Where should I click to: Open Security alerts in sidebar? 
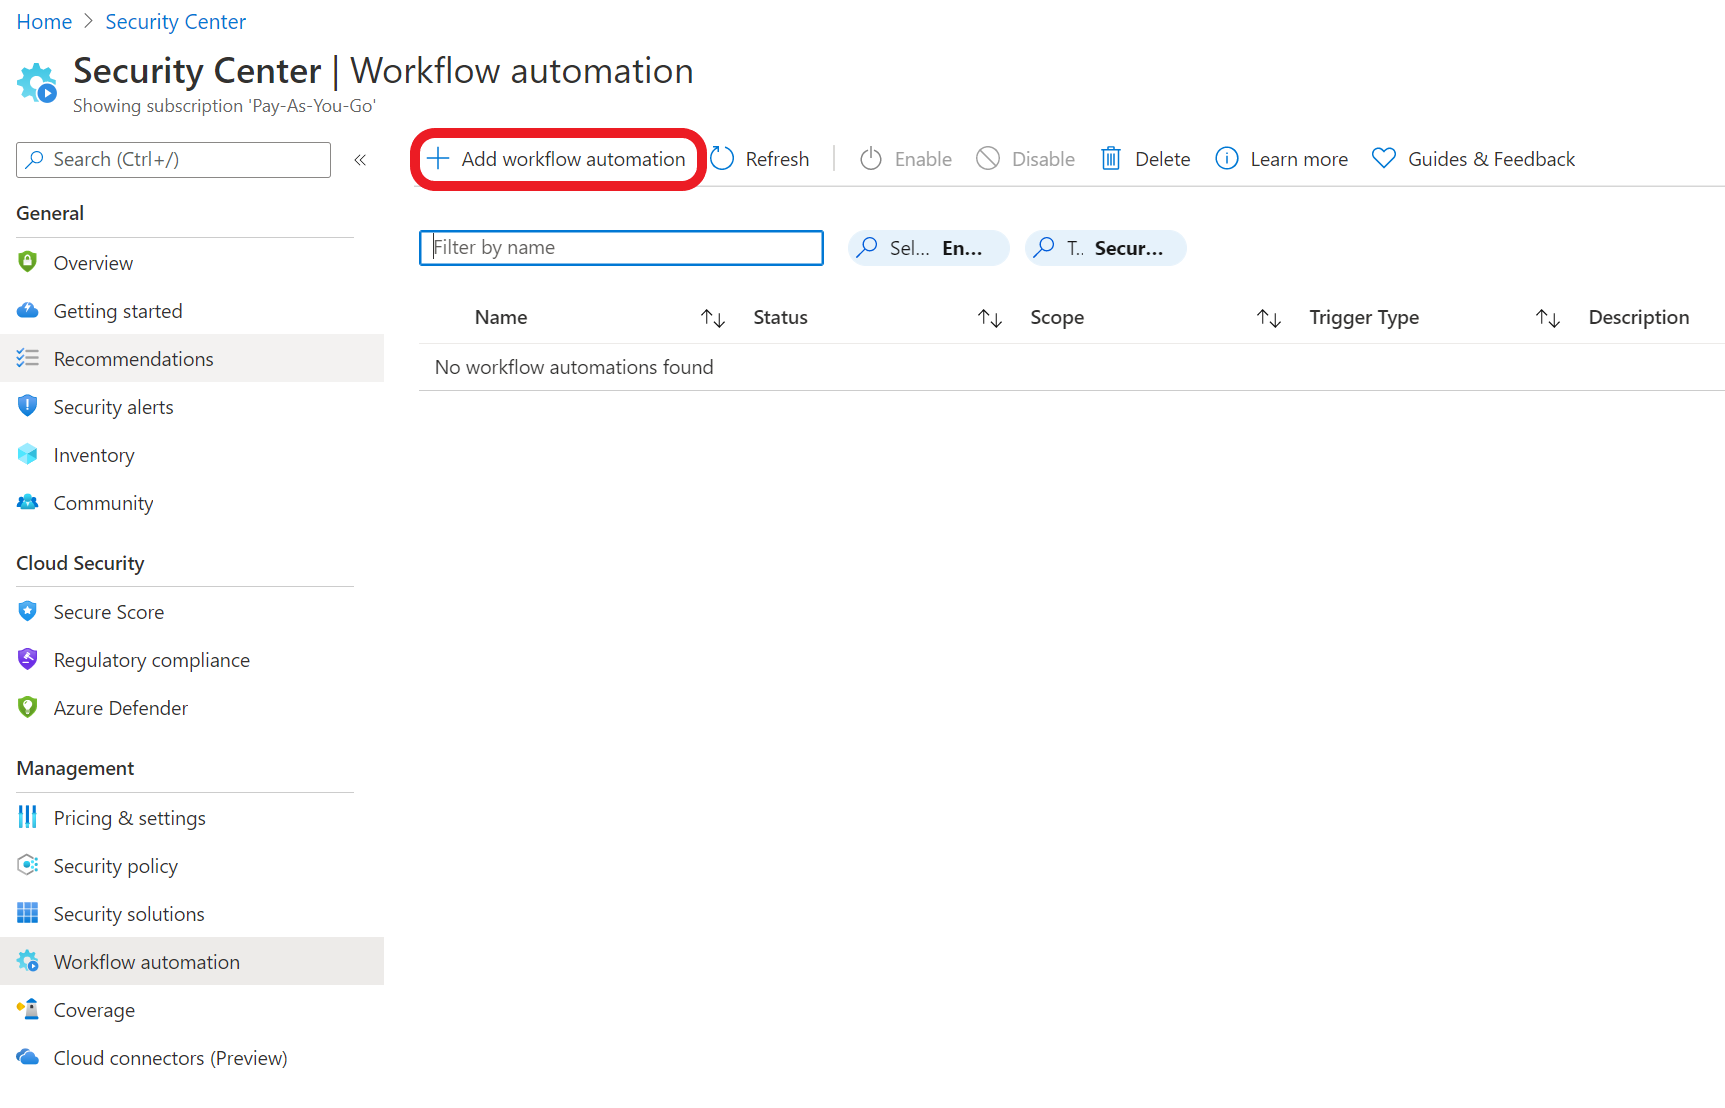coord(192,407)
